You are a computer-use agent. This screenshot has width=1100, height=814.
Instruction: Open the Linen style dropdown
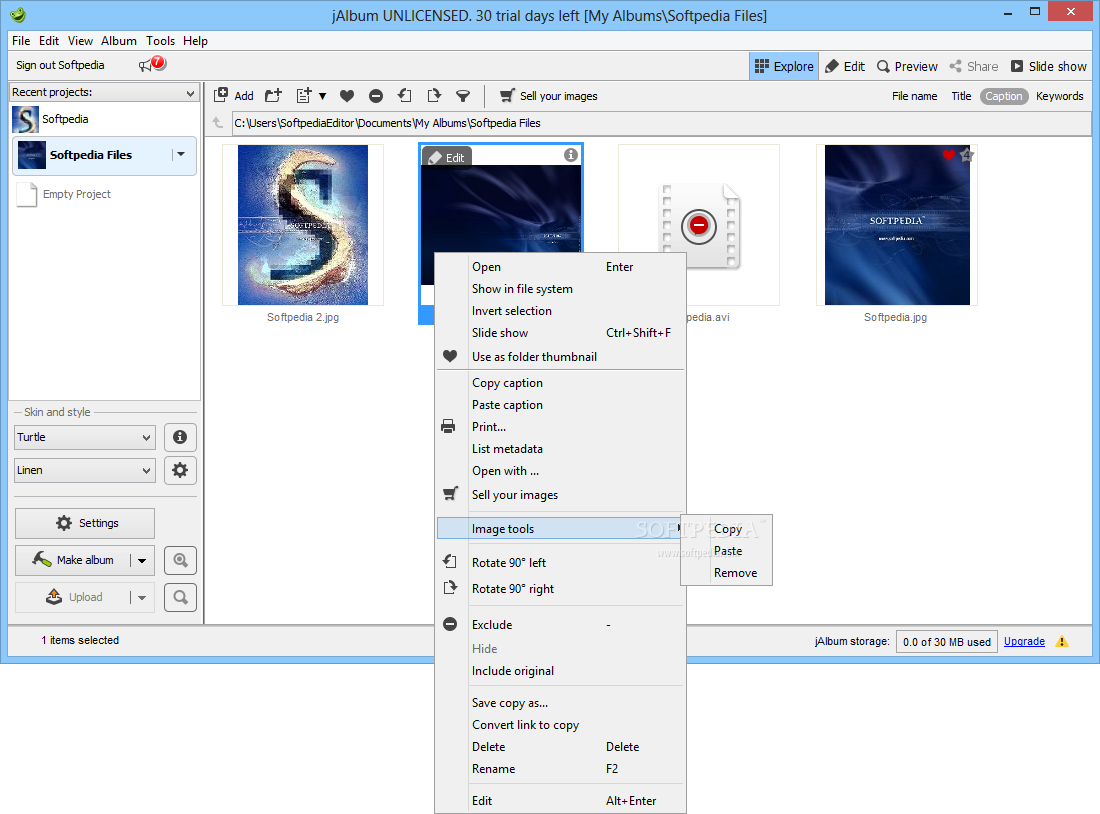tap(84, 470)
